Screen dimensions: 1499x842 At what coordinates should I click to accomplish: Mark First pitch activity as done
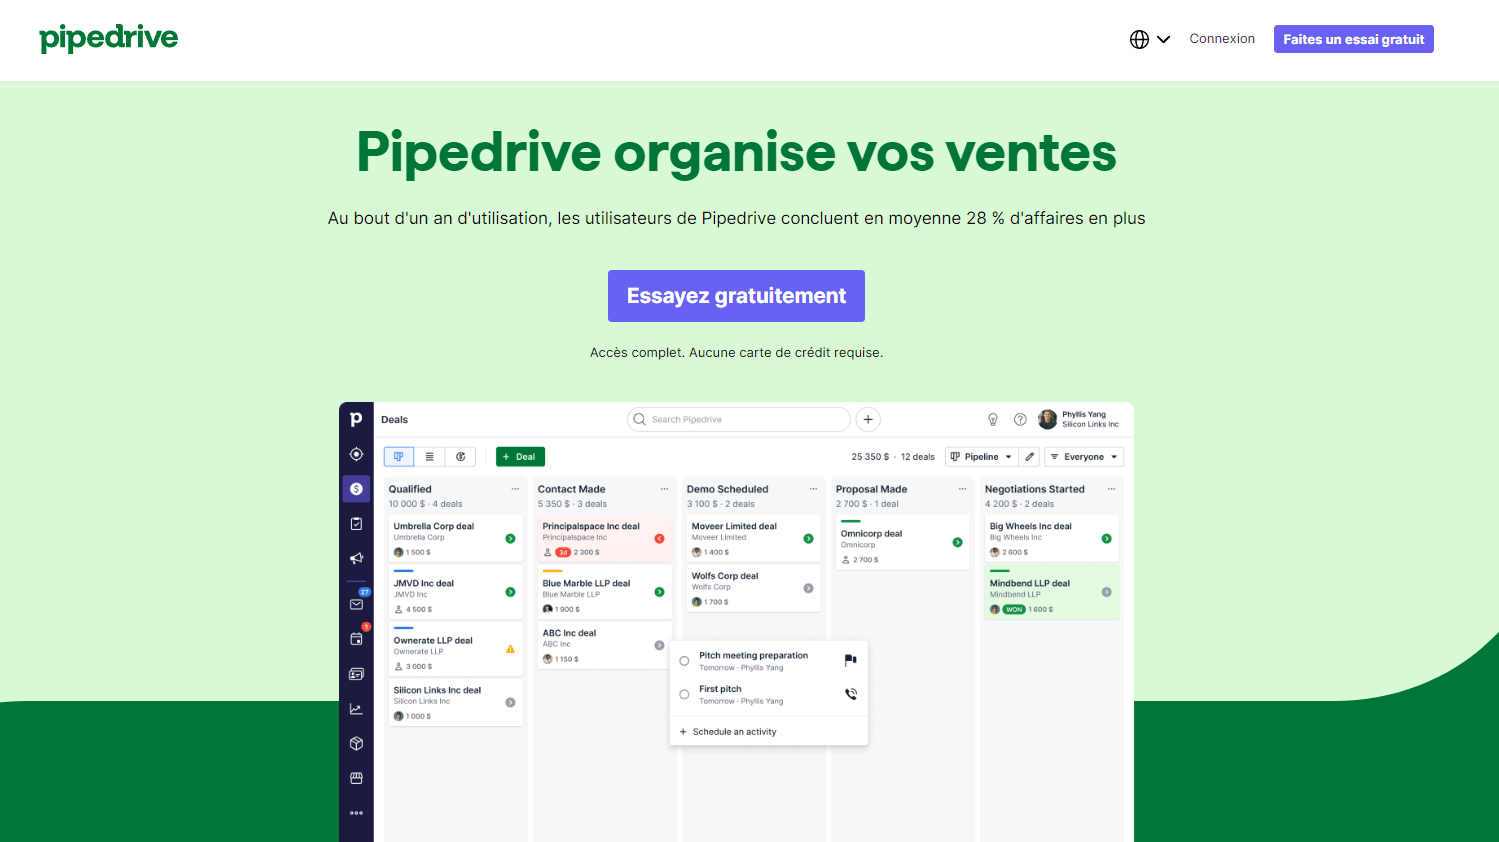point(684,694)
